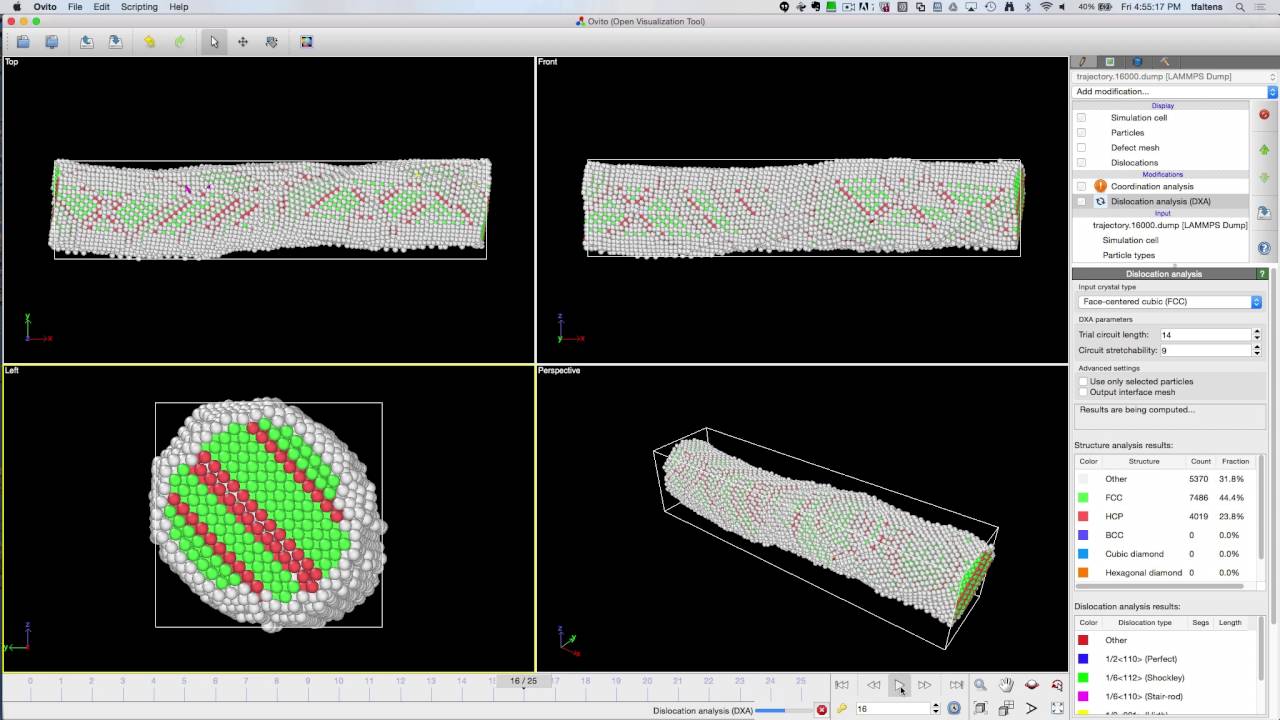
Task: Click Zoom scene extents cube icon
Action: click(x=980, y=708)
